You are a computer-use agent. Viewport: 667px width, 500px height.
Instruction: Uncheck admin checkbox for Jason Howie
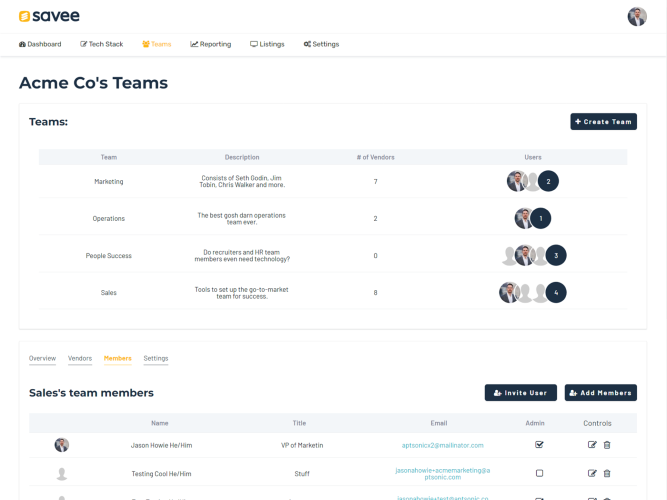[x=539, y=445]
